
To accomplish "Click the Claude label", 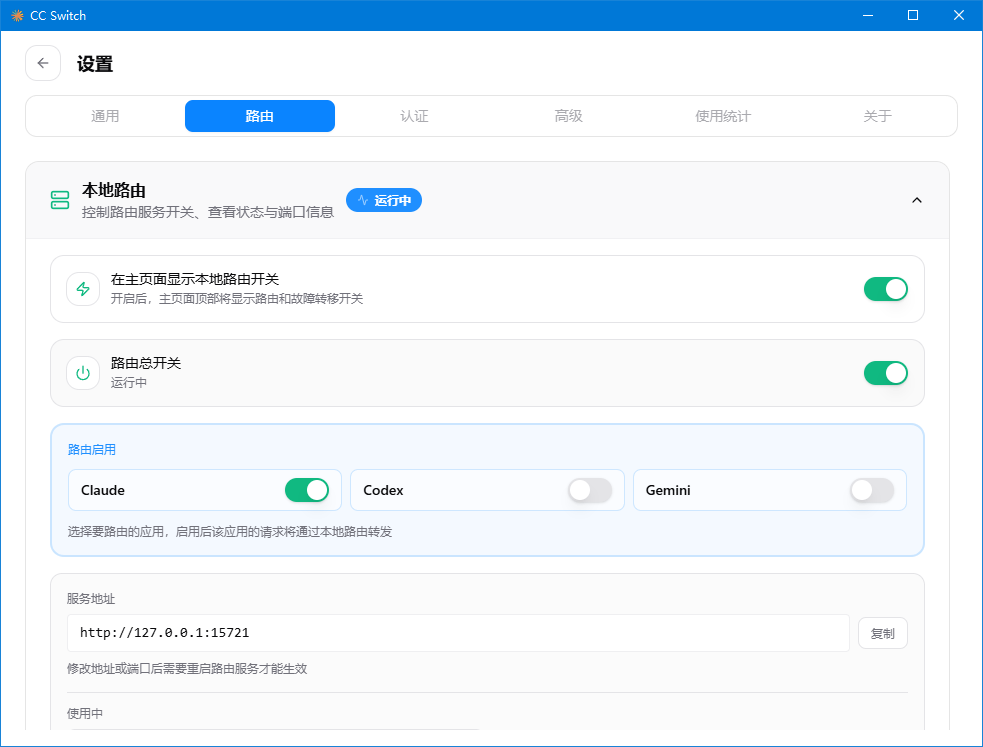I will [x=103, y=490].
